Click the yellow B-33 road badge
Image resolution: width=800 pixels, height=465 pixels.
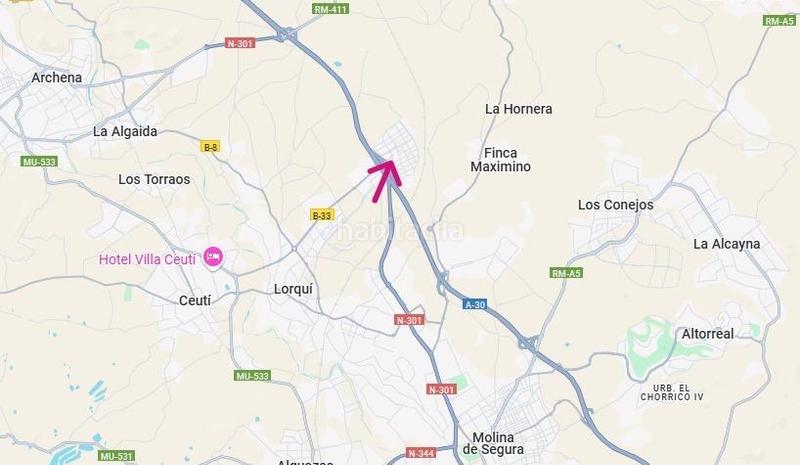tap(321, 215)
